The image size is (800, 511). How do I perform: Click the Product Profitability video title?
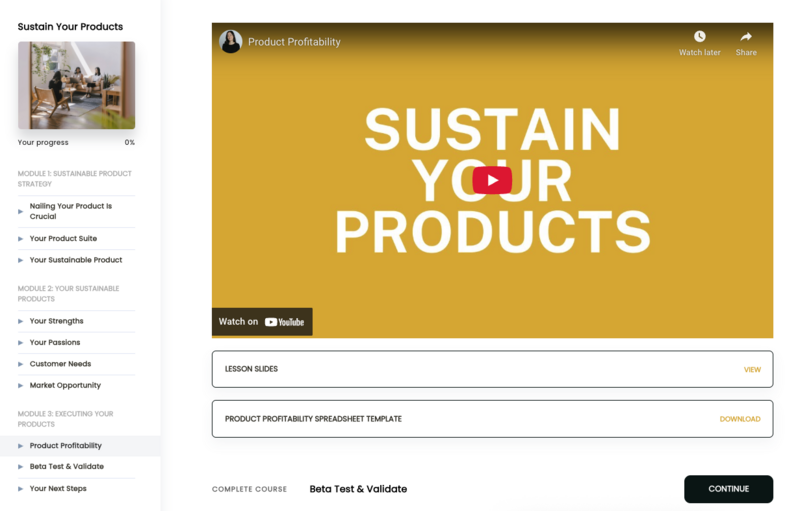tap(294, 42)
